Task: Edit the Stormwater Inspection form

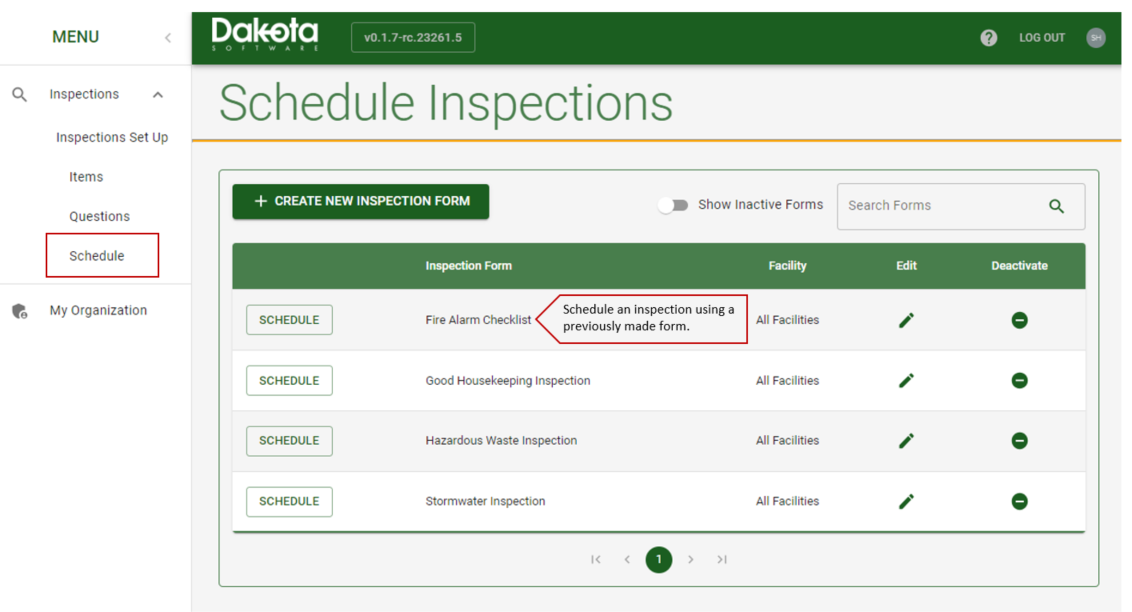Action: coord(906,501)
